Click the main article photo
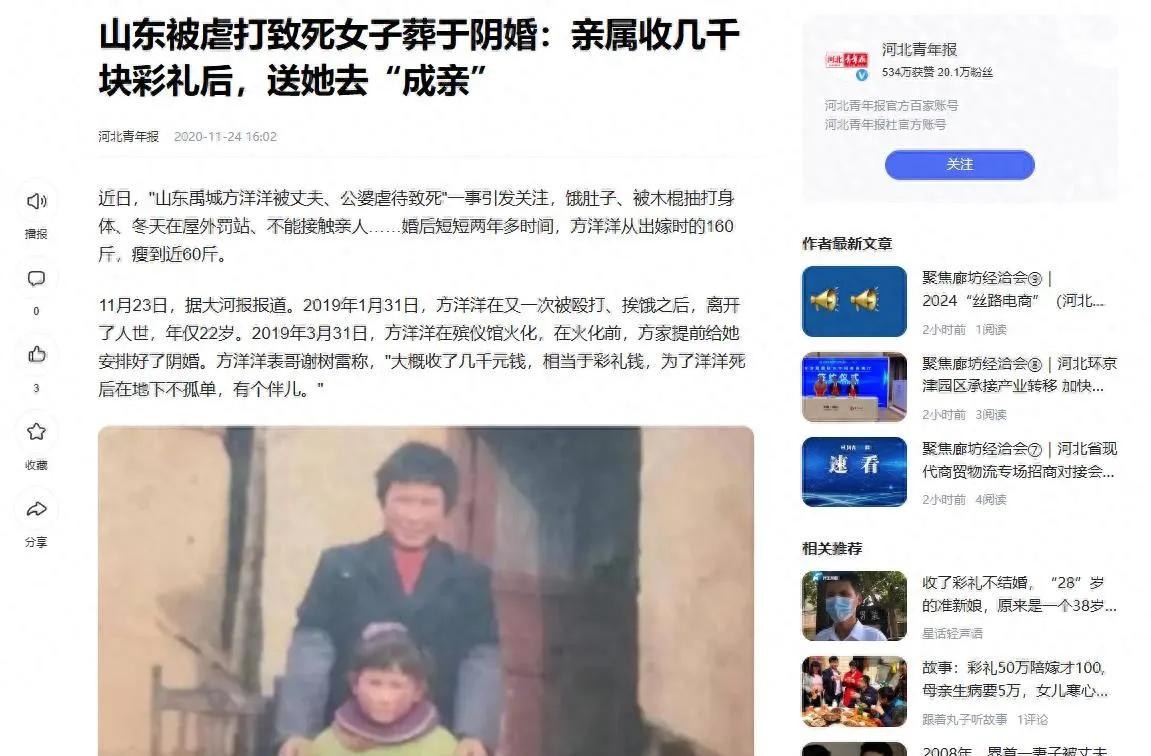Screen dimensions: 1151x756 (x=426, y=591)
